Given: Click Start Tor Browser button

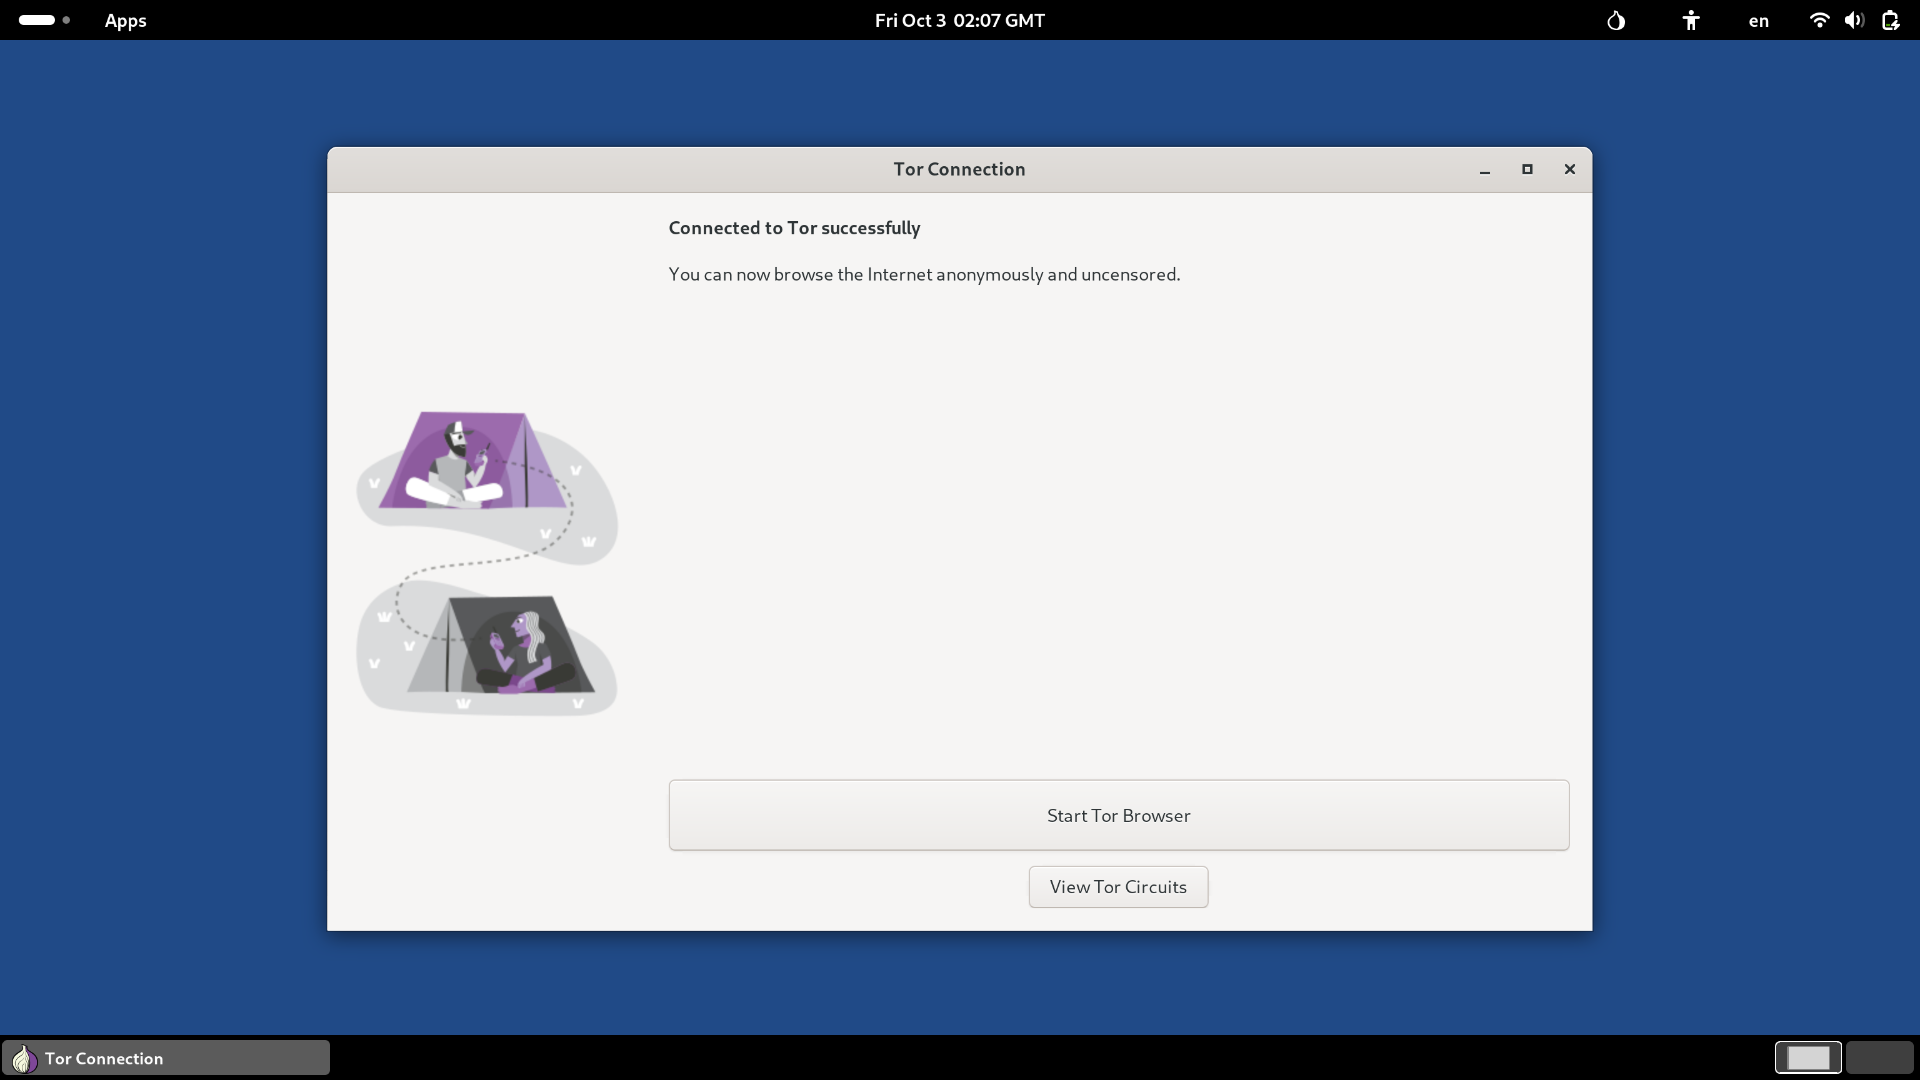Looking at the screenshot, I should 1118,815.
